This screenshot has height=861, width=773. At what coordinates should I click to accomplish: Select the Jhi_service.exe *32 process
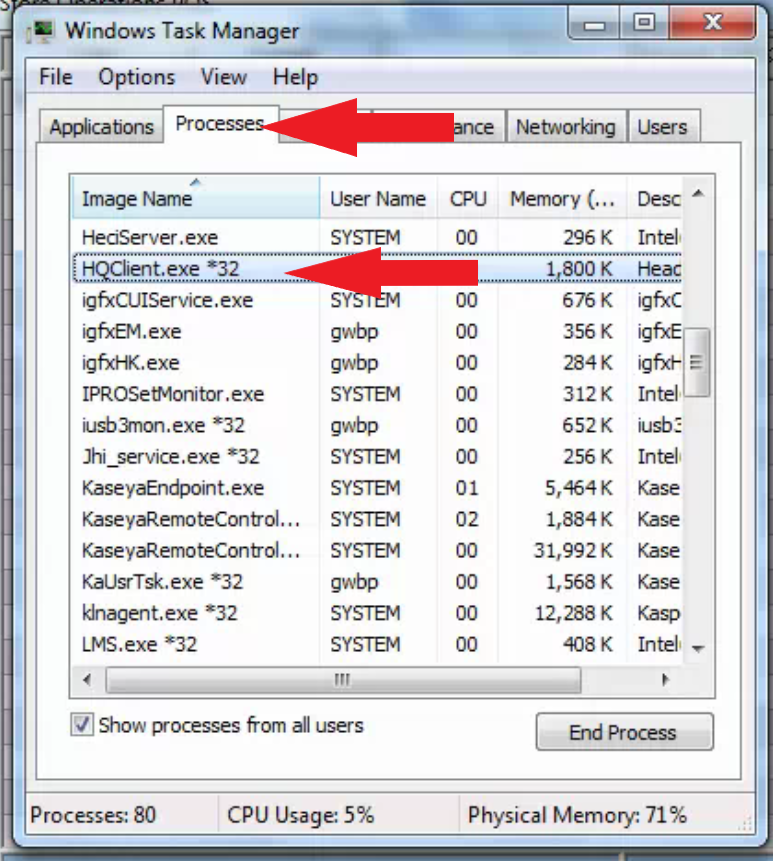pyautogui.click(x=377, y=456)
